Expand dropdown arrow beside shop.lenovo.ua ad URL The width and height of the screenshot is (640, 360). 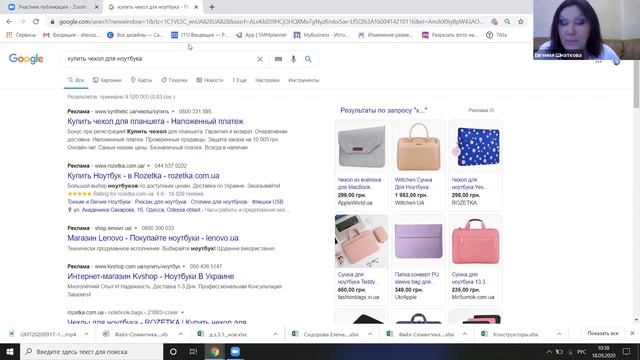click(136, 228)
